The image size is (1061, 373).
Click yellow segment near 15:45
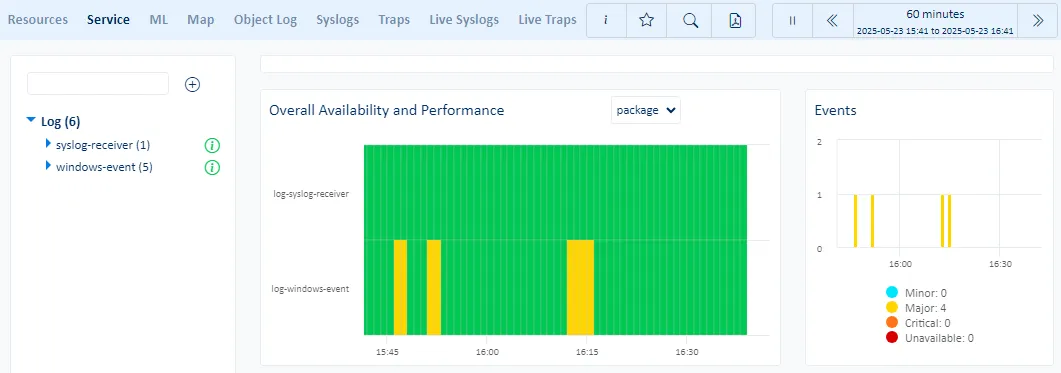click(401, 287)
